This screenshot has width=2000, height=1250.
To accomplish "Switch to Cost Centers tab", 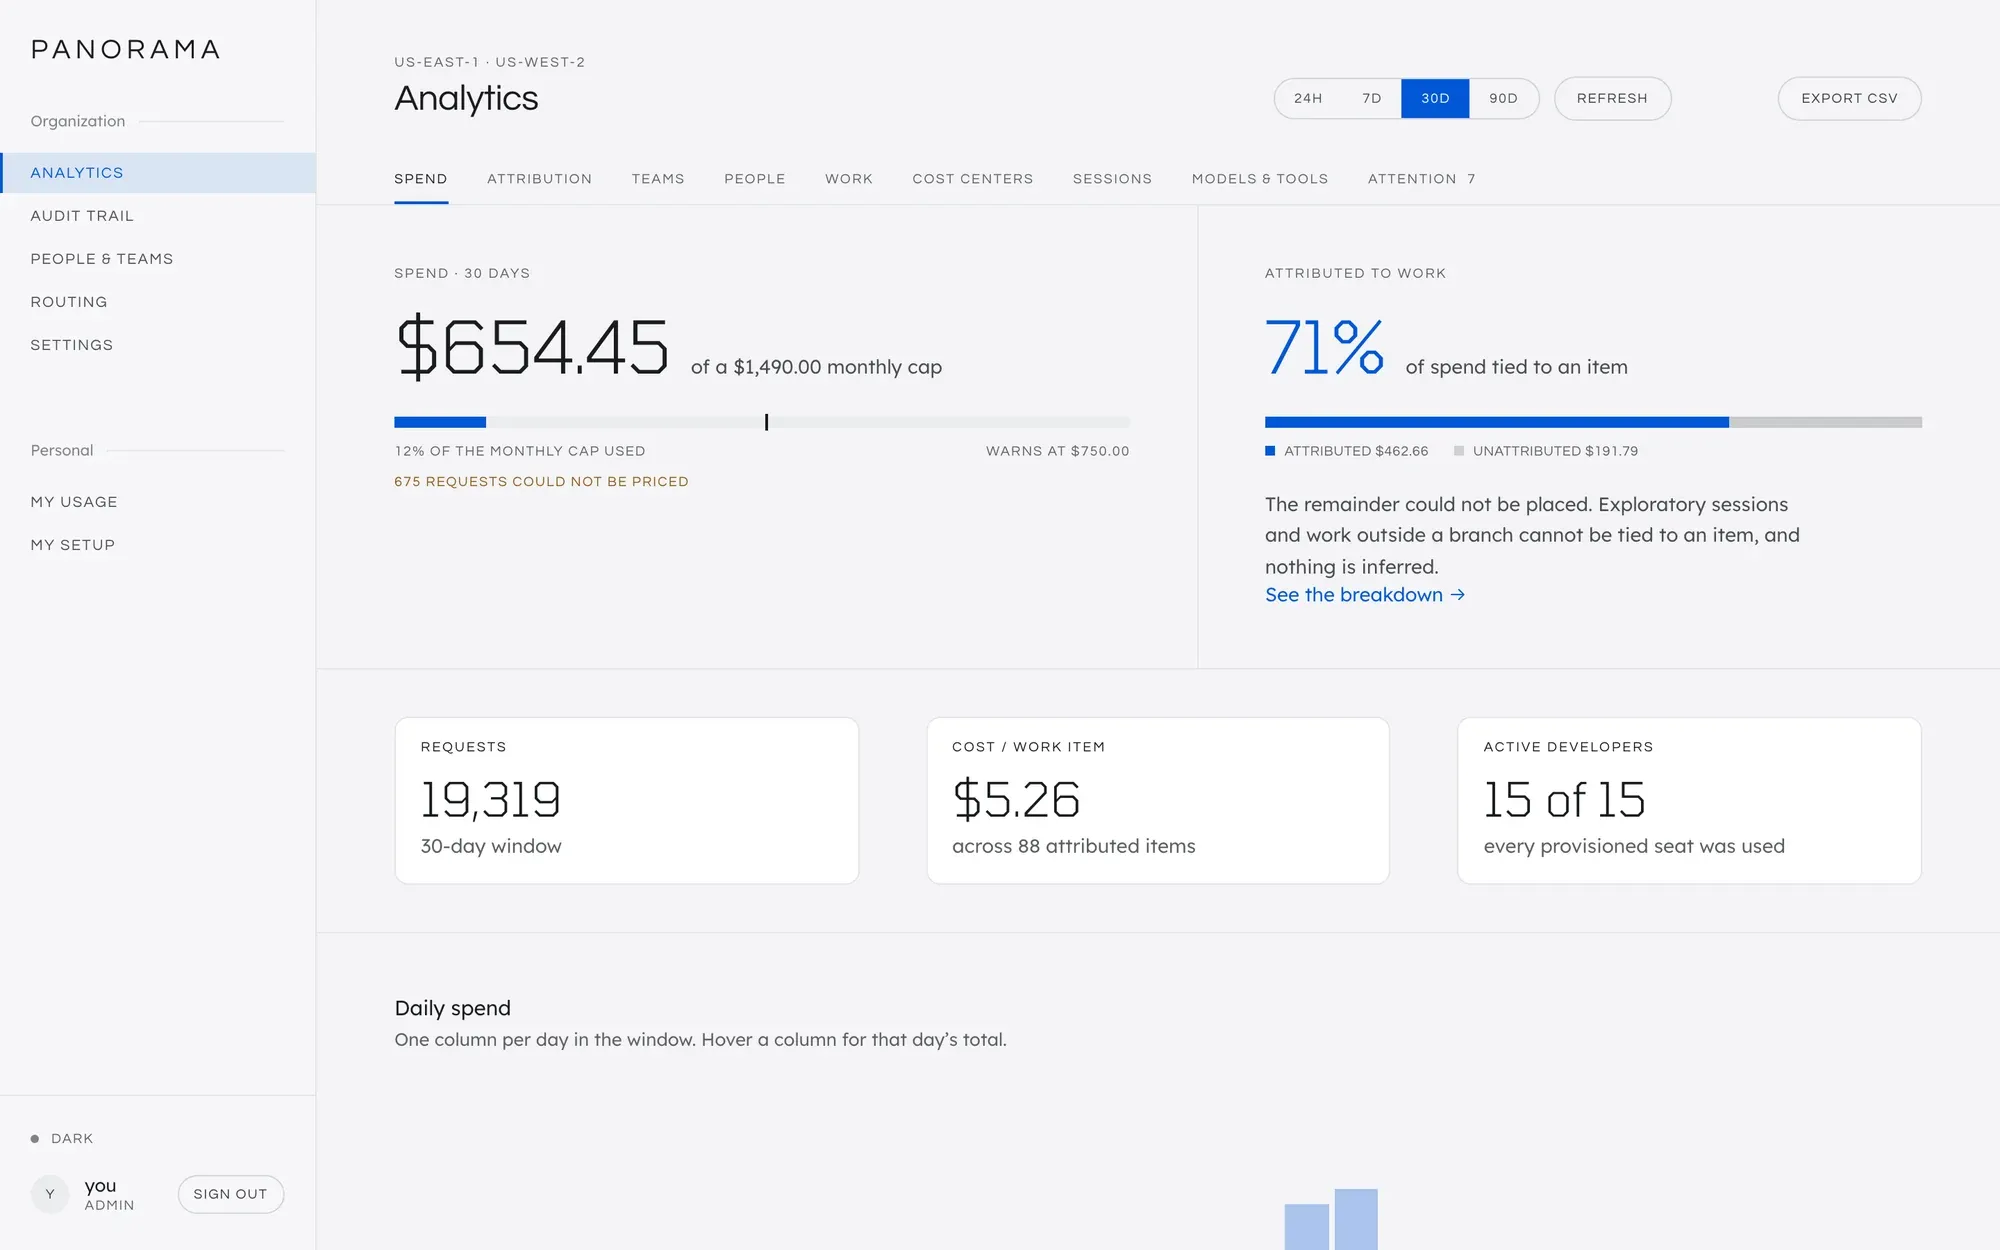I will pos(973,179).
